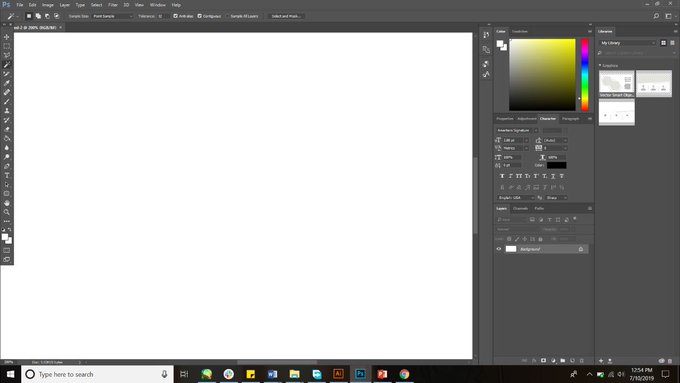680x383 pixels.
Task: Toggle Underline in Character panel
Action: tap(553, 176)
